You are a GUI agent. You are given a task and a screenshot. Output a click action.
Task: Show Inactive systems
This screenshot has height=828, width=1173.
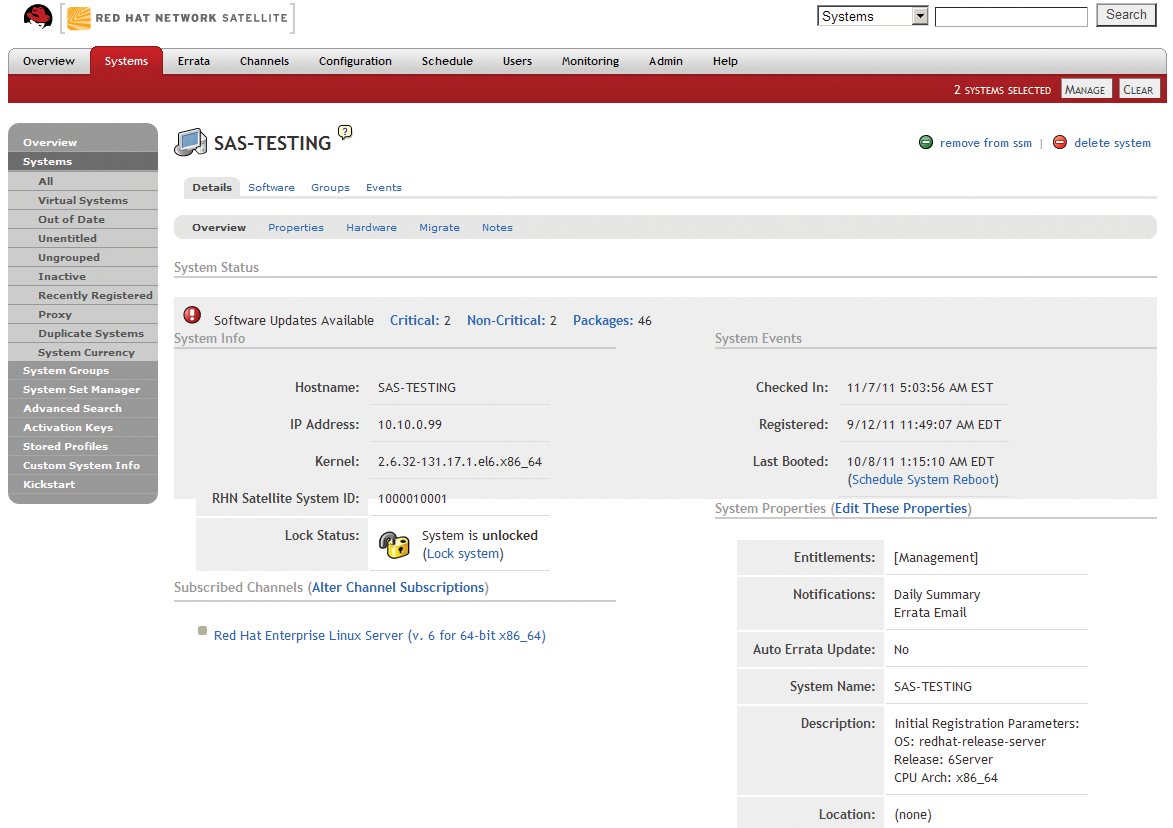click(83, 276)
